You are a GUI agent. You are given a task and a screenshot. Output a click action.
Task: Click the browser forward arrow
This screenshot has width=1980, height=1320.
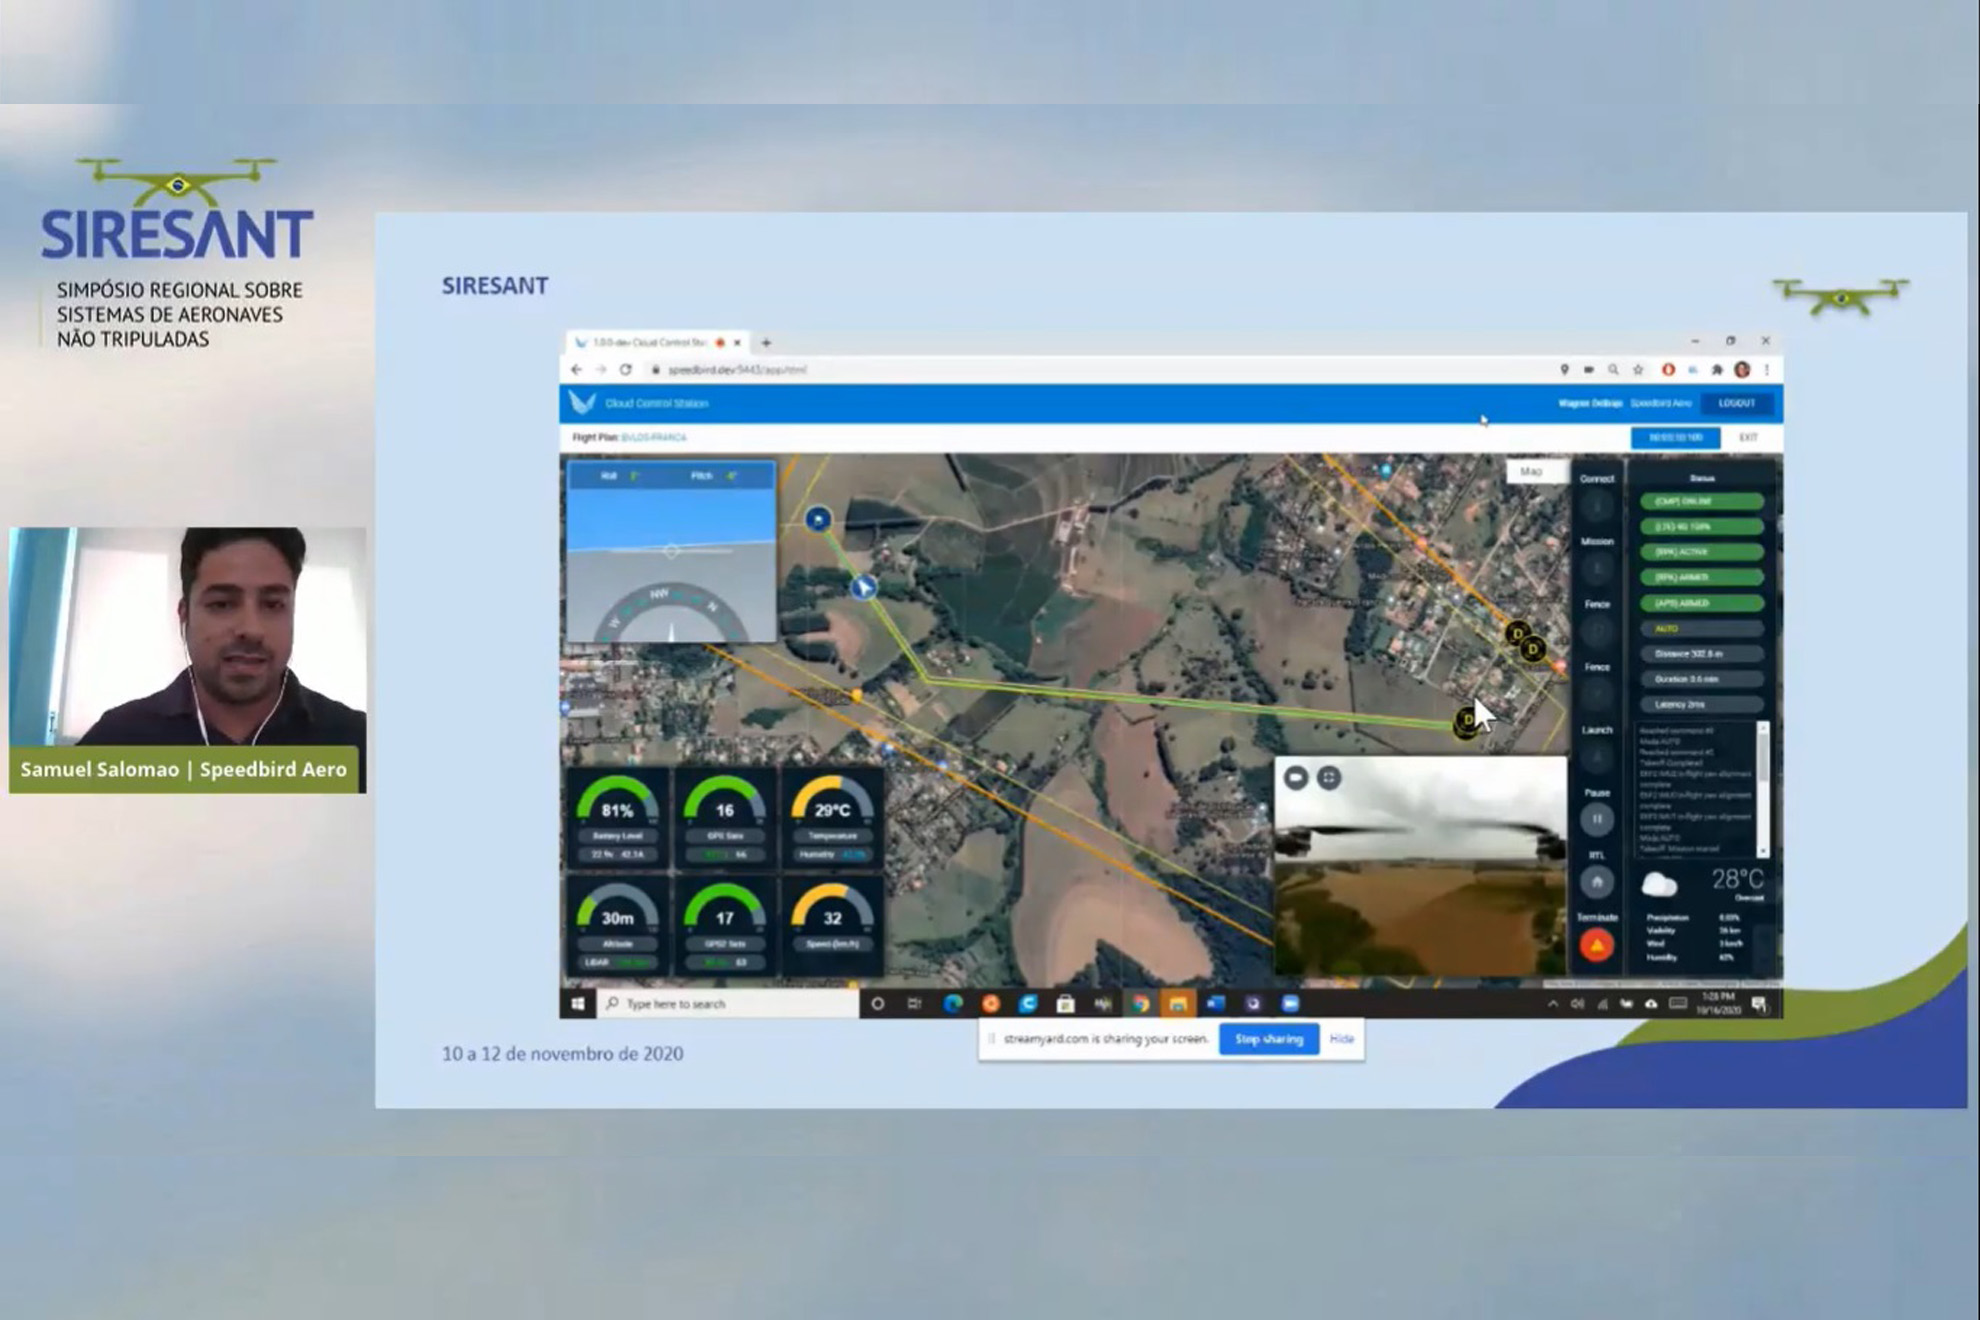[601, 369]
